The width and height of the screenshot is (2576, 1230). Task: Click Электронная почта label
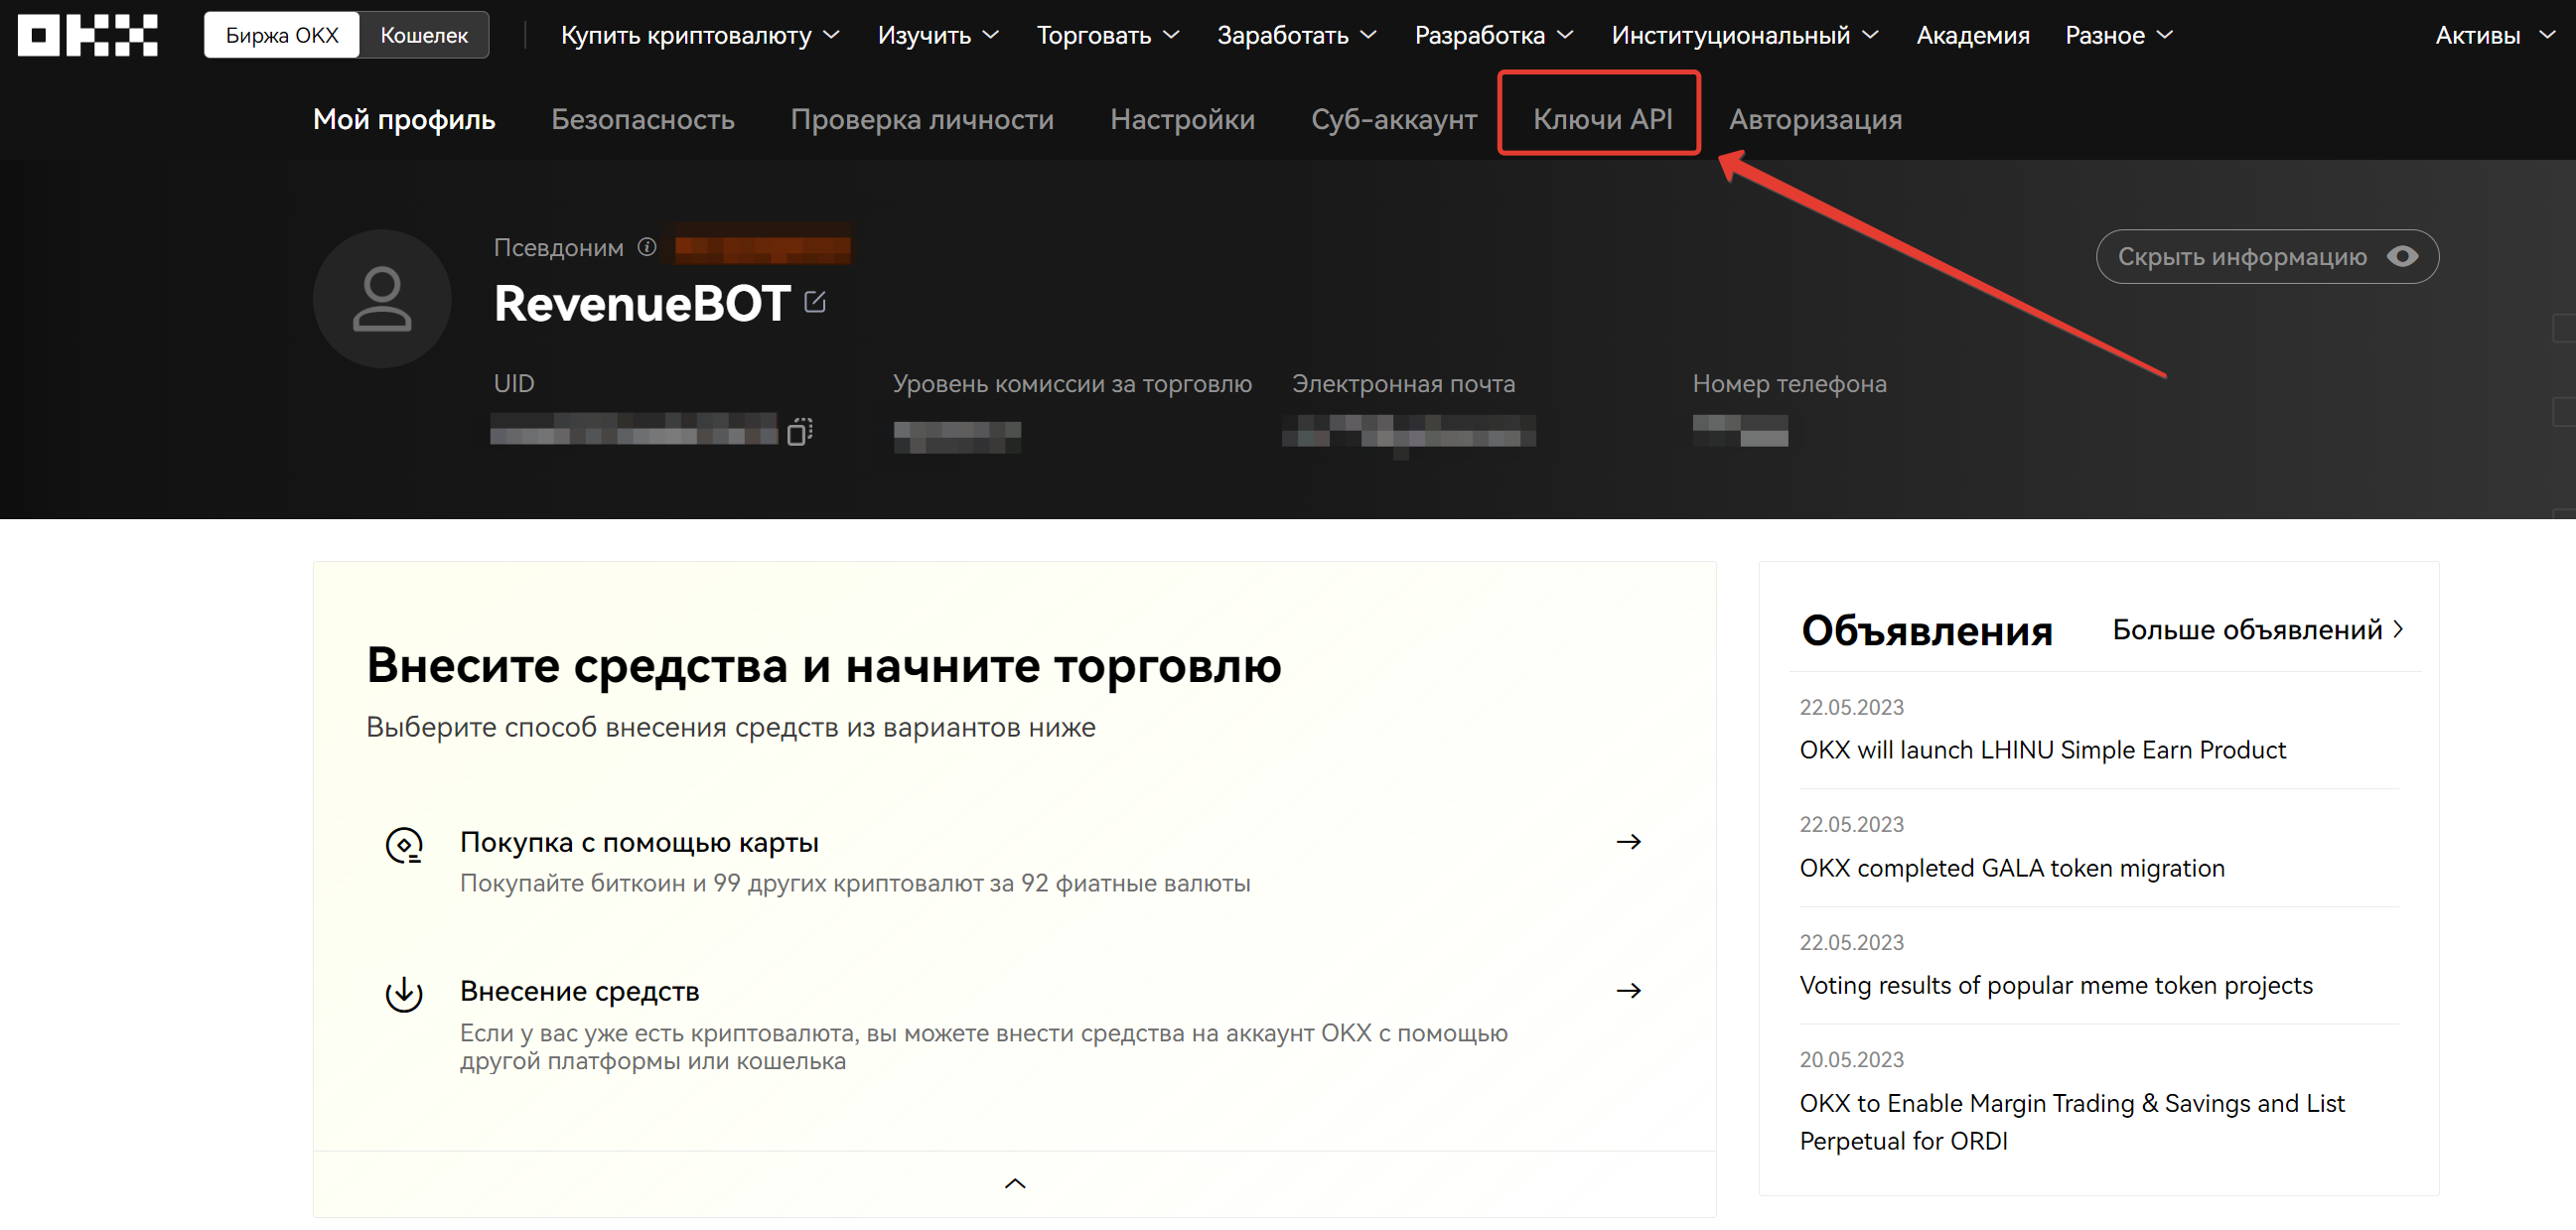point(1403,384)
